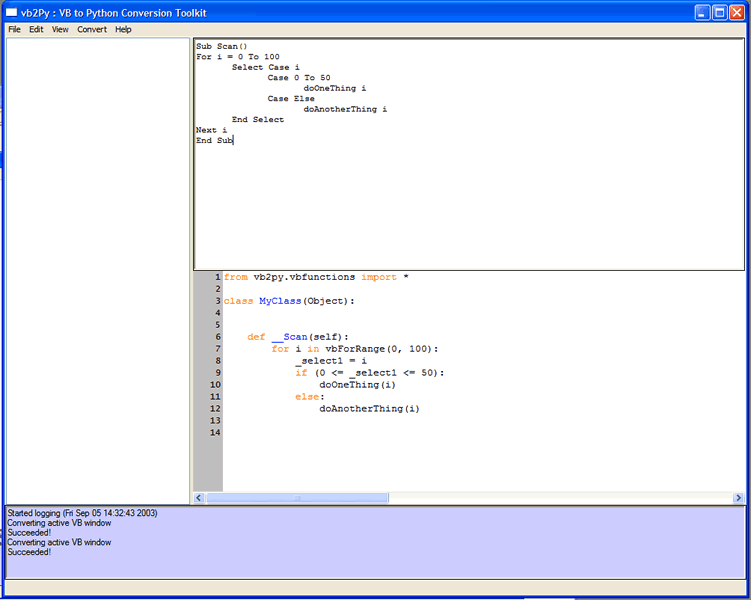Screen dimensions: 751x600
Task: Click the last 'Succeeded!' log entry
Action: 29,552
